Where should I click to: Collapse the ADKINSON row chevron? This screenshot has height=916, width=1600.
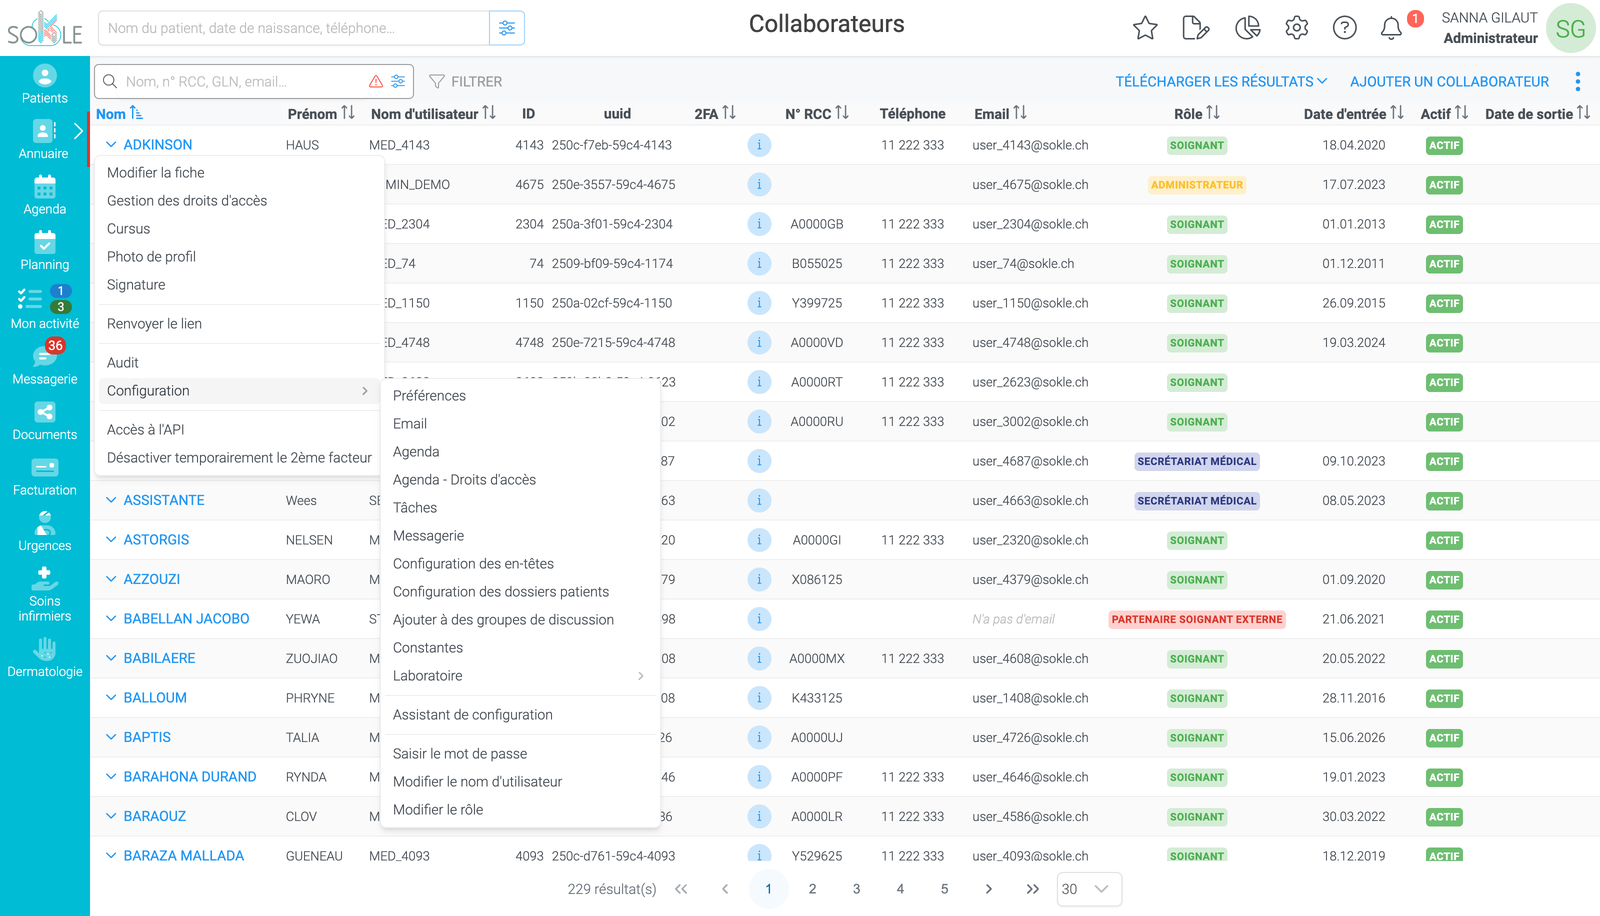111,145
